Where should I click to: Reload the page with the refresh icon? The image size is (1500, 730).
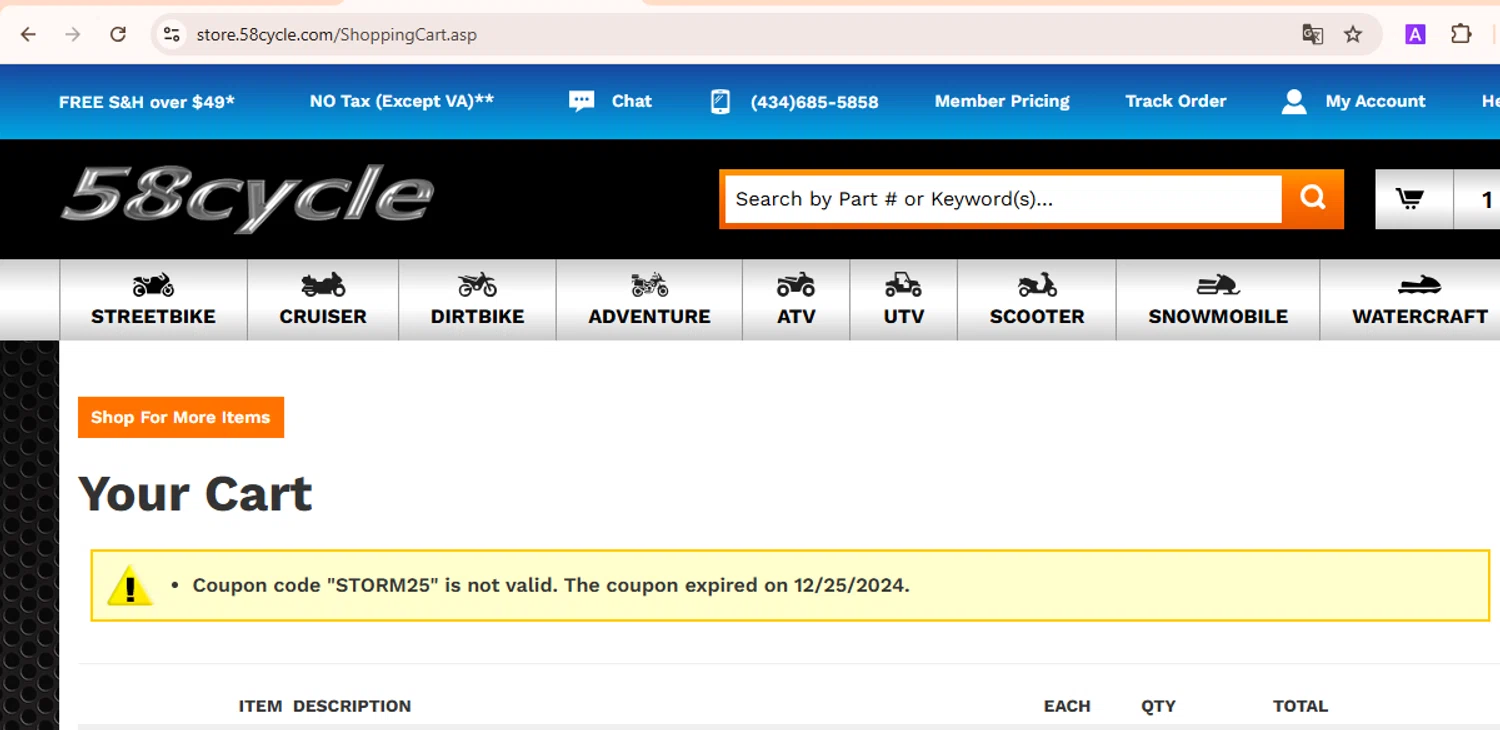pos(118,34)
